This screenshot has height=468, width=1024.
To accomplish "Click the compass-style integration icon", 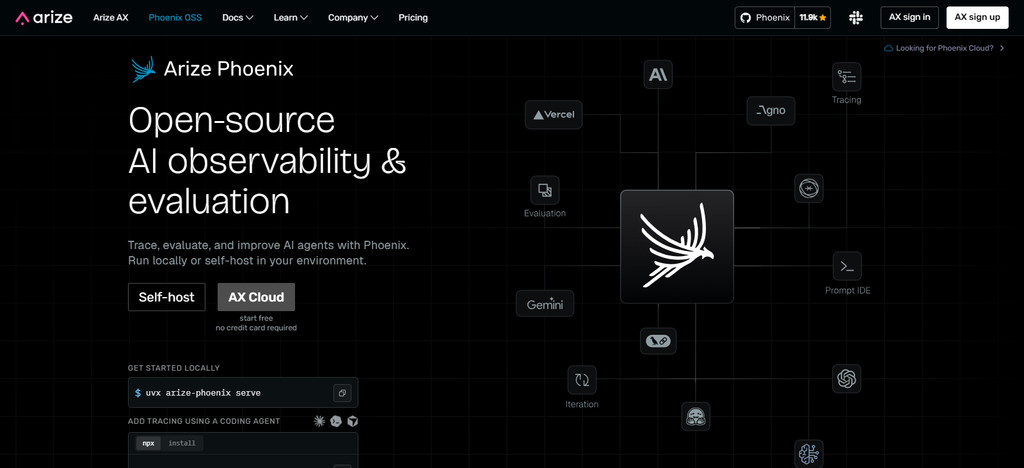I will (809, 189).
